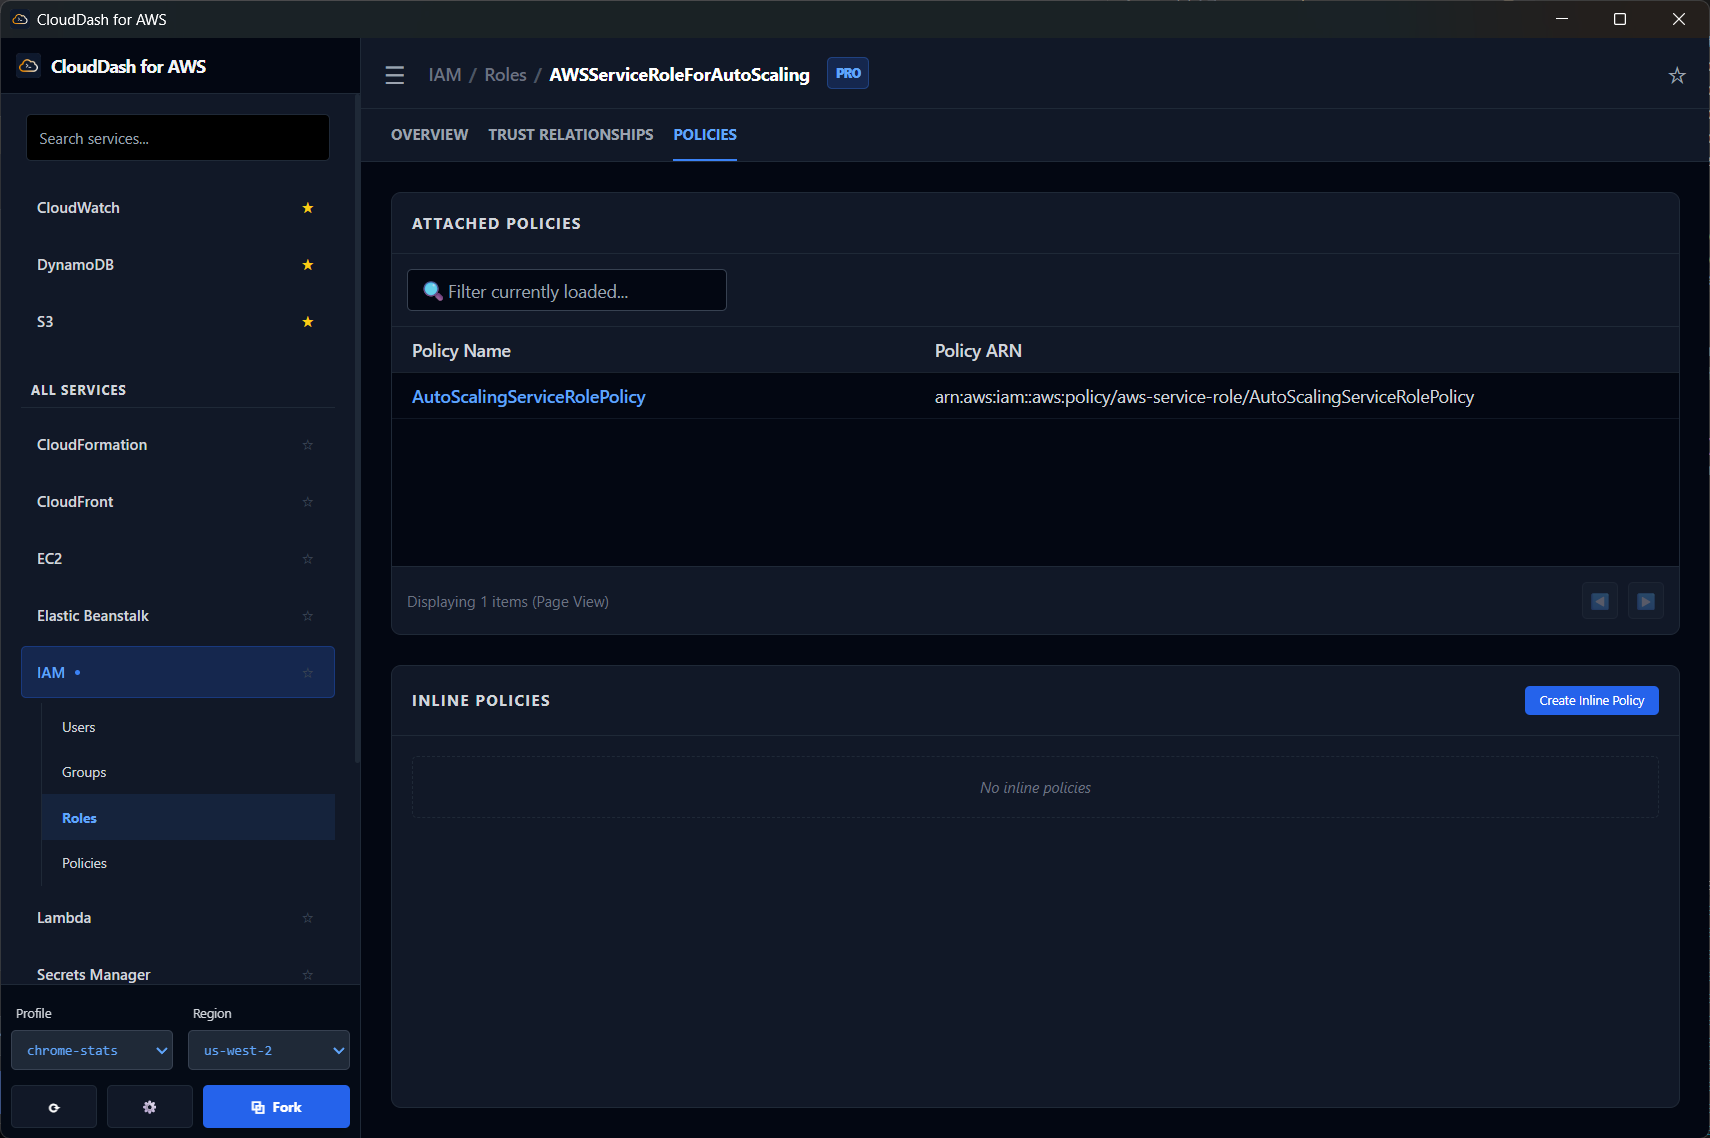Switch to the Overview tab
The height and width of the screenshot is (1138, 1710).
click(x=429, y=135)
